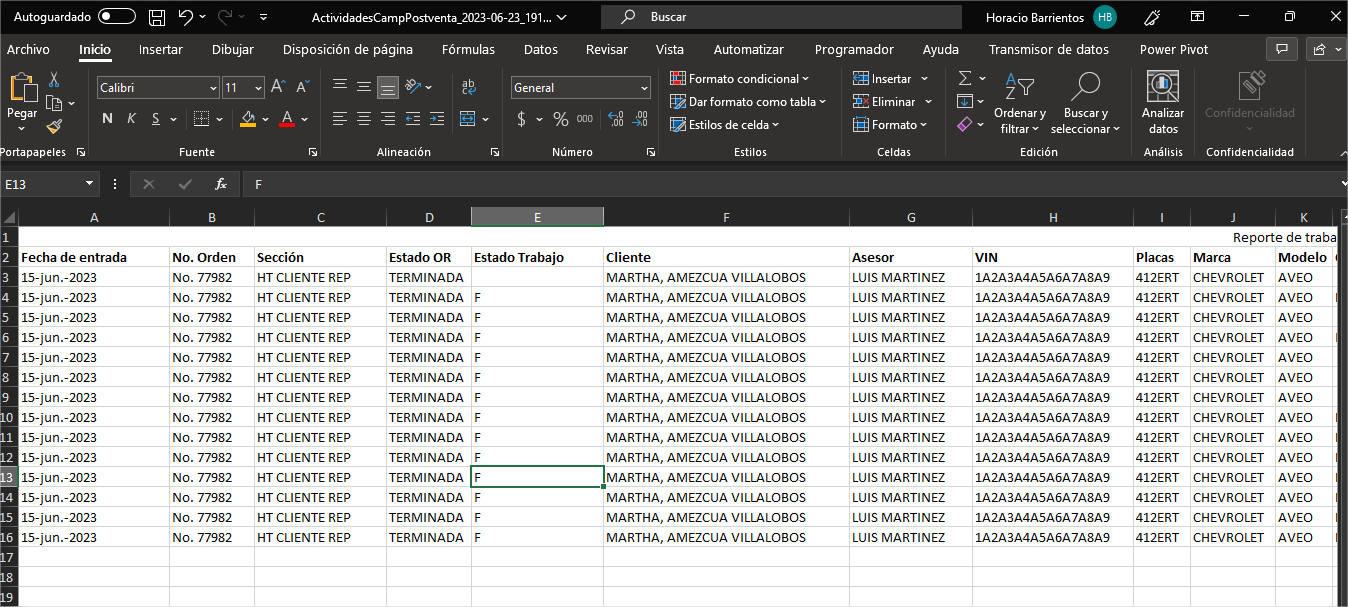
Task: Click the Save icon in title bar
Action: click(157, 17)
